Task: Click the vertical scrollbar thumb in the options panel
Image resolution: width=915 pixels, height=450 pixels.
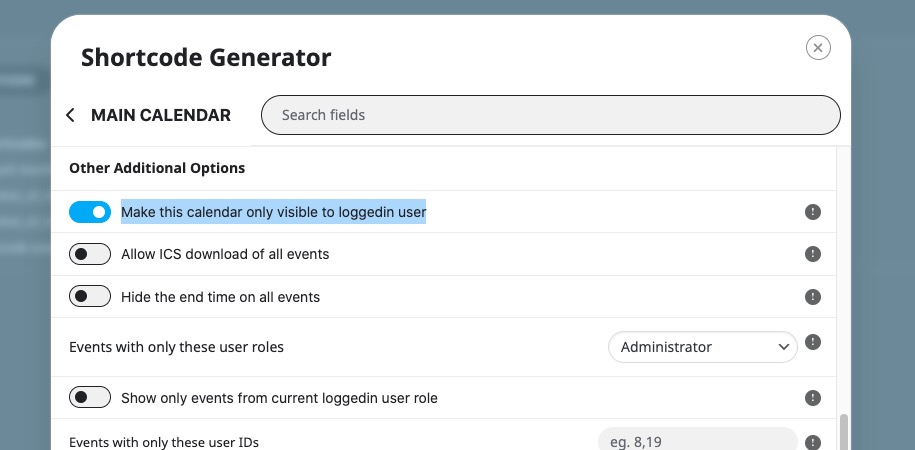Action: click(x=842, y=432)
